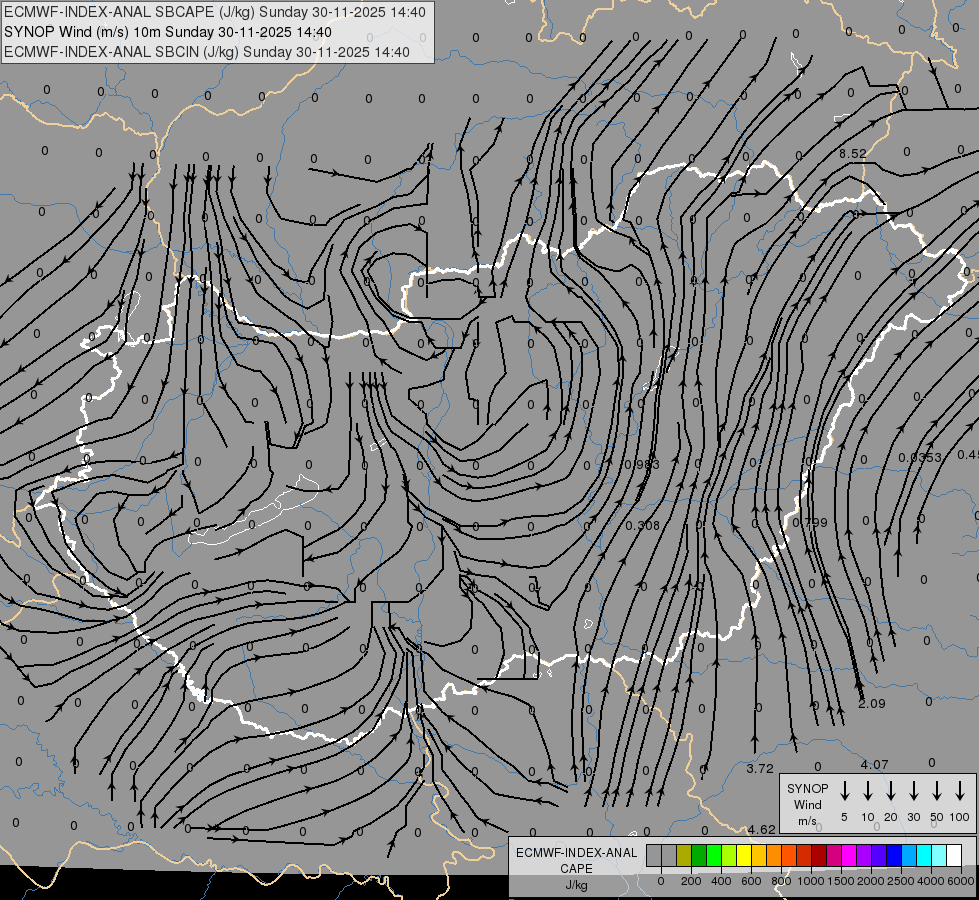The width and height of the screenshot is (979, 900).
Task: Pick the dark maroon swatch right of the 1000 tick
Action: click(819, 855)
